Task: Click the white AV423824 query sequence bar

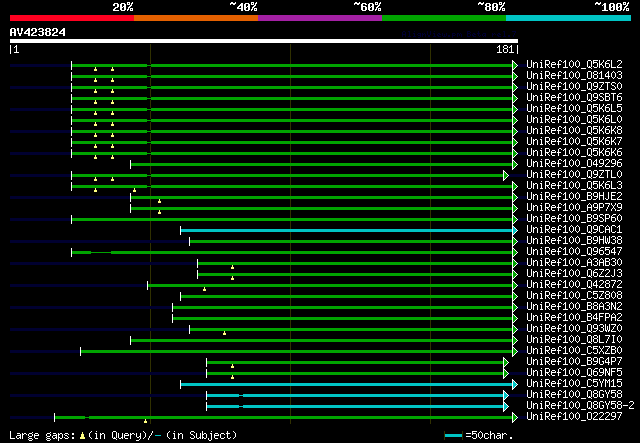Action: click(x=264, y=41)
